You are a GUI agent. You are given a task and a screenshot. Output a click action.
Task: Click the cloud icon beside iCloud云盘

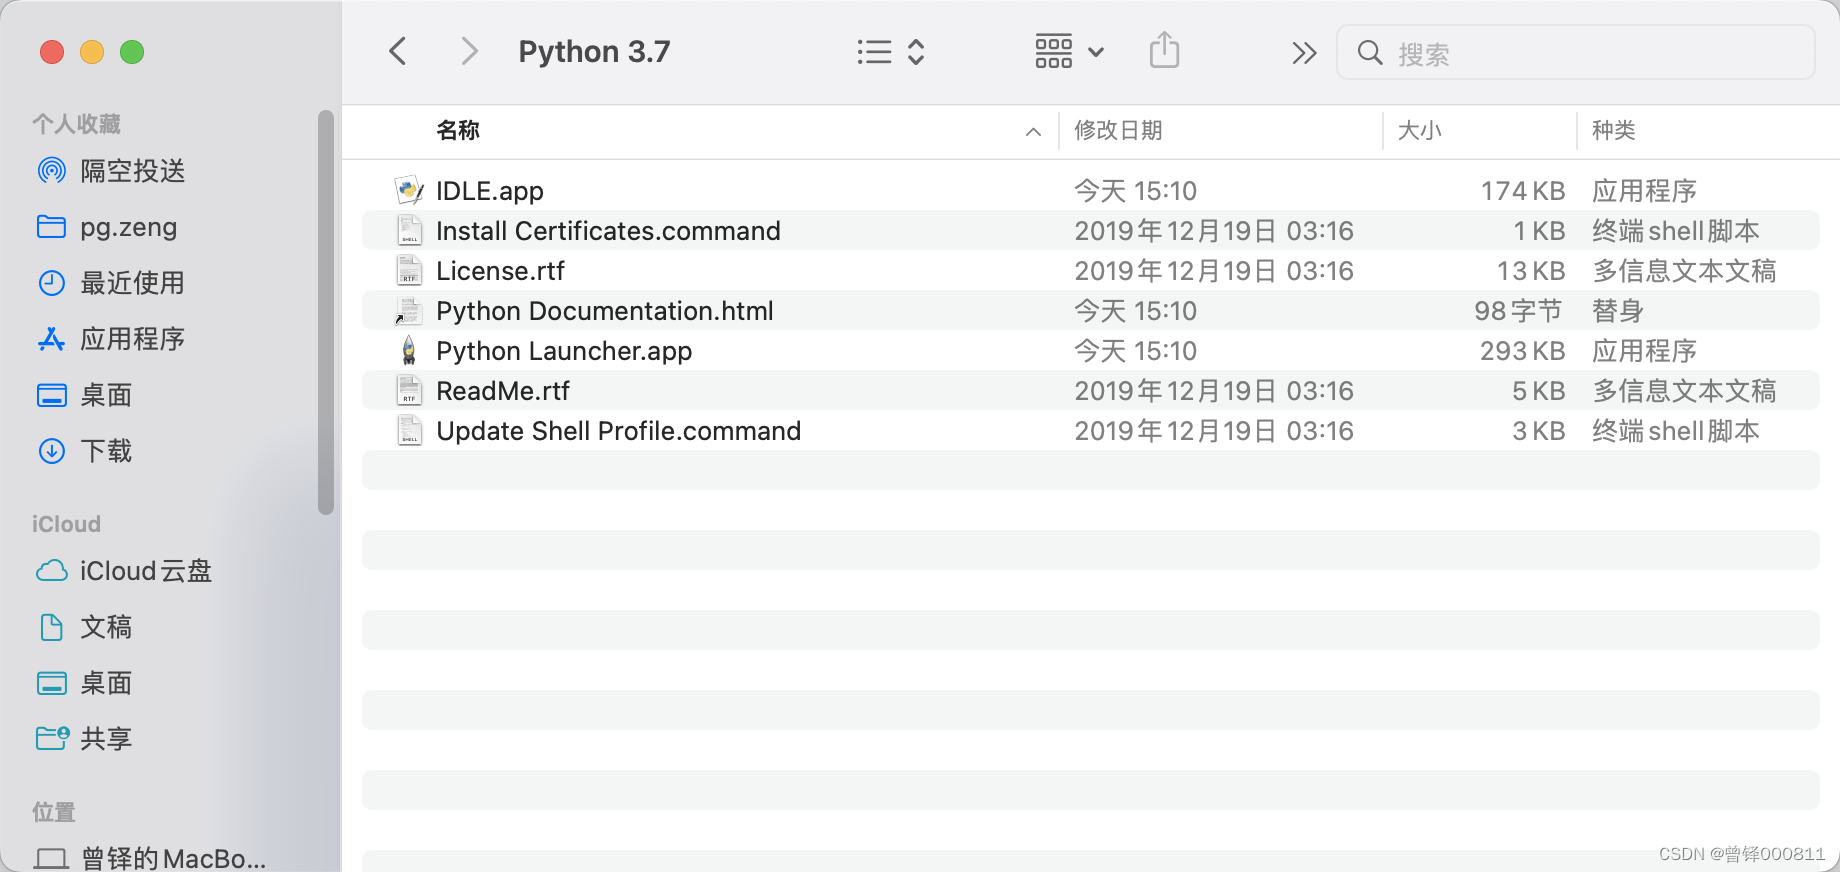(x=52, y=571)
